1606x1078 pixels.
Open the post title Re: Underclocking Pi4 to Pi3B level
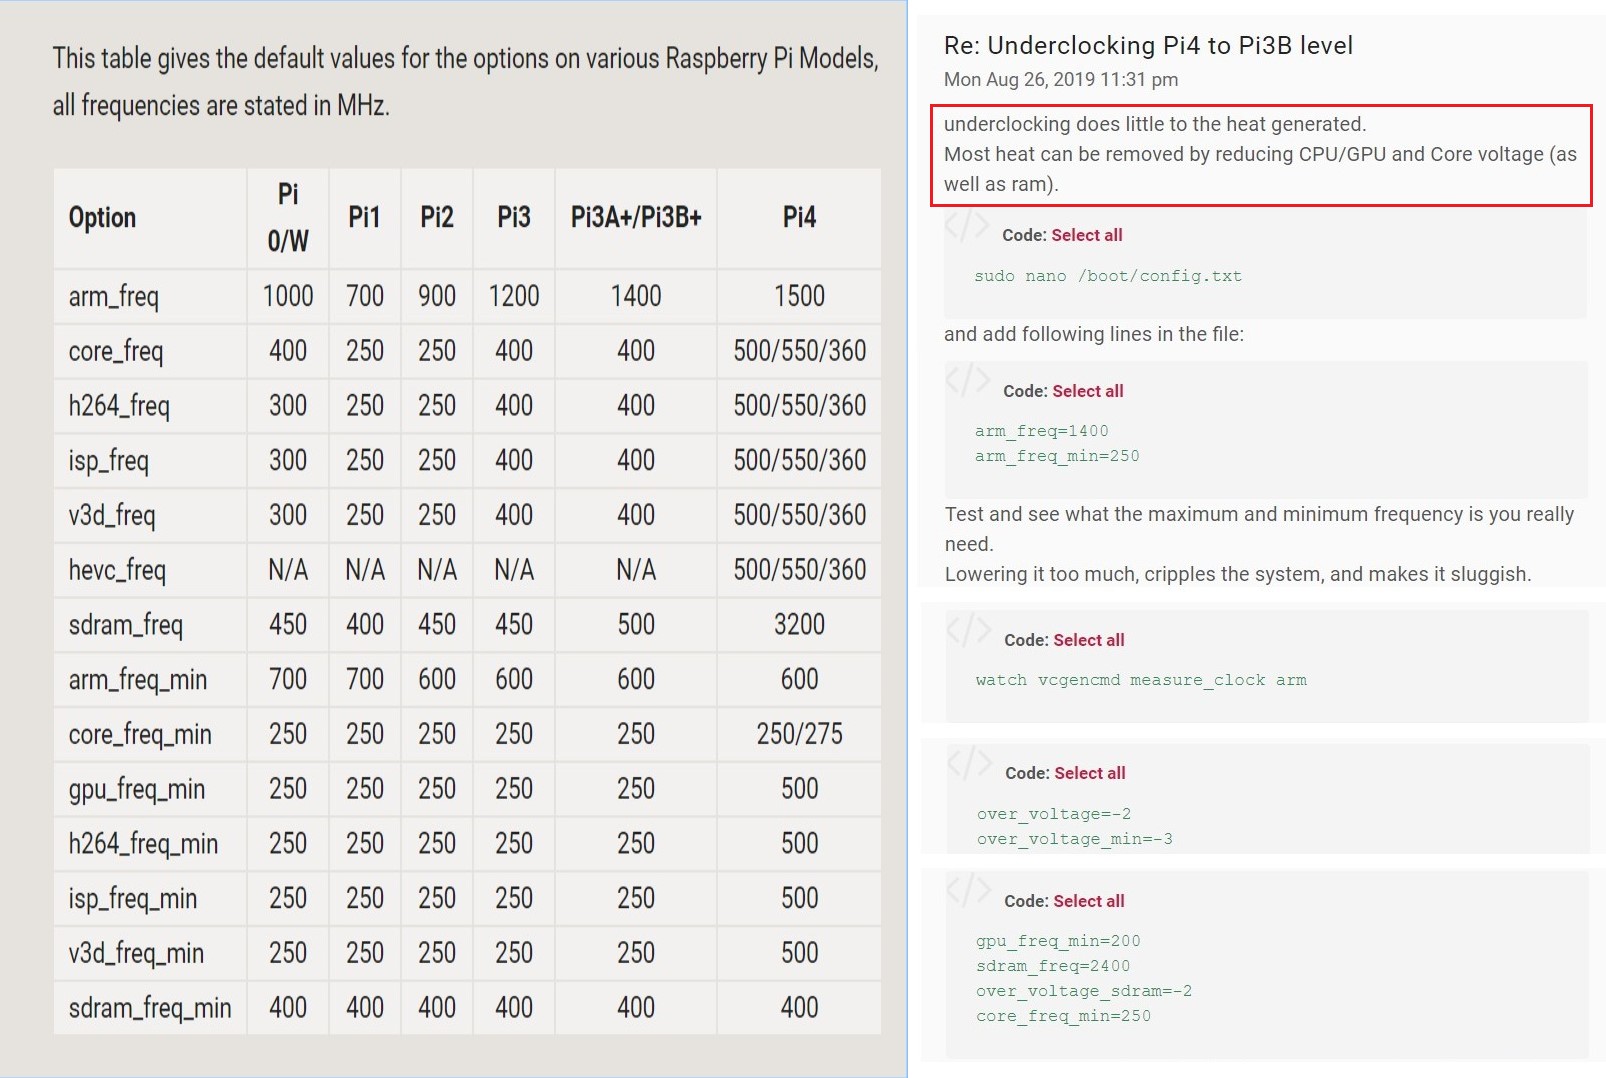click(x=1147, y=46)
